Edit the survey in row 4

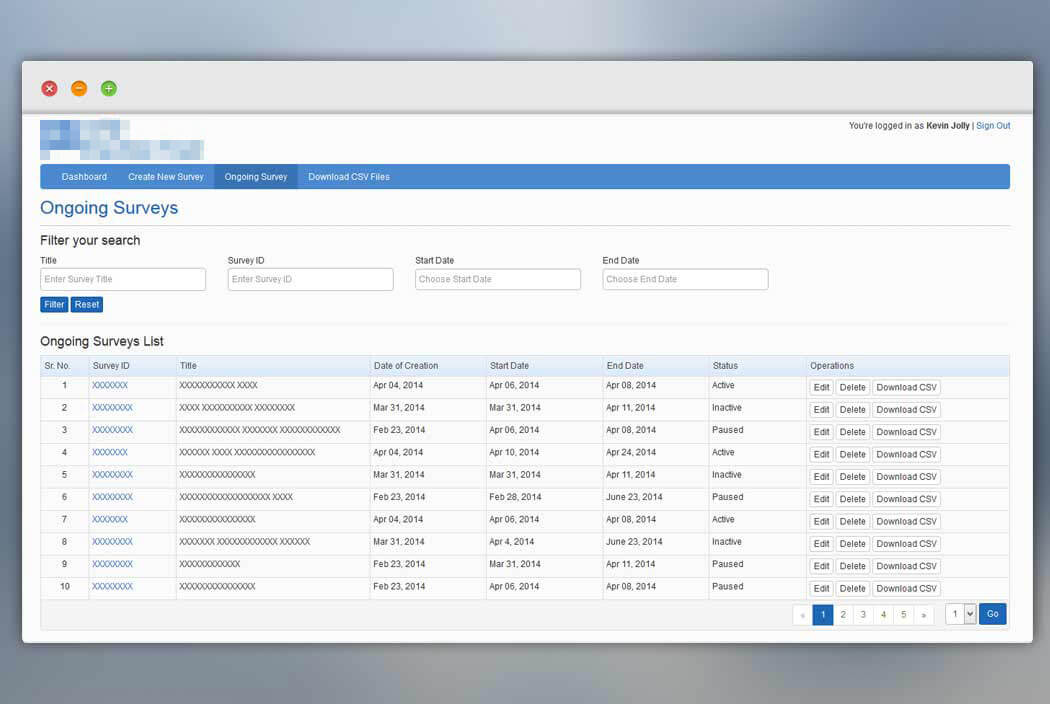click(x=822, y=454)
